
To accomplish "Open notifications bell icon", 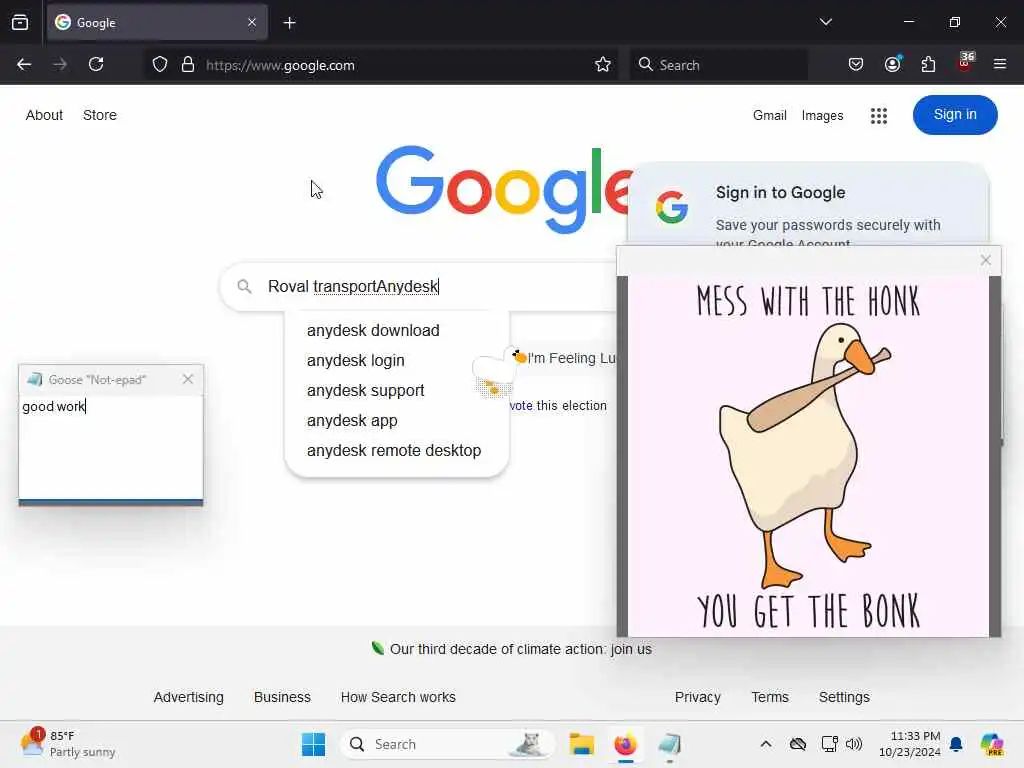I will 956,744.
